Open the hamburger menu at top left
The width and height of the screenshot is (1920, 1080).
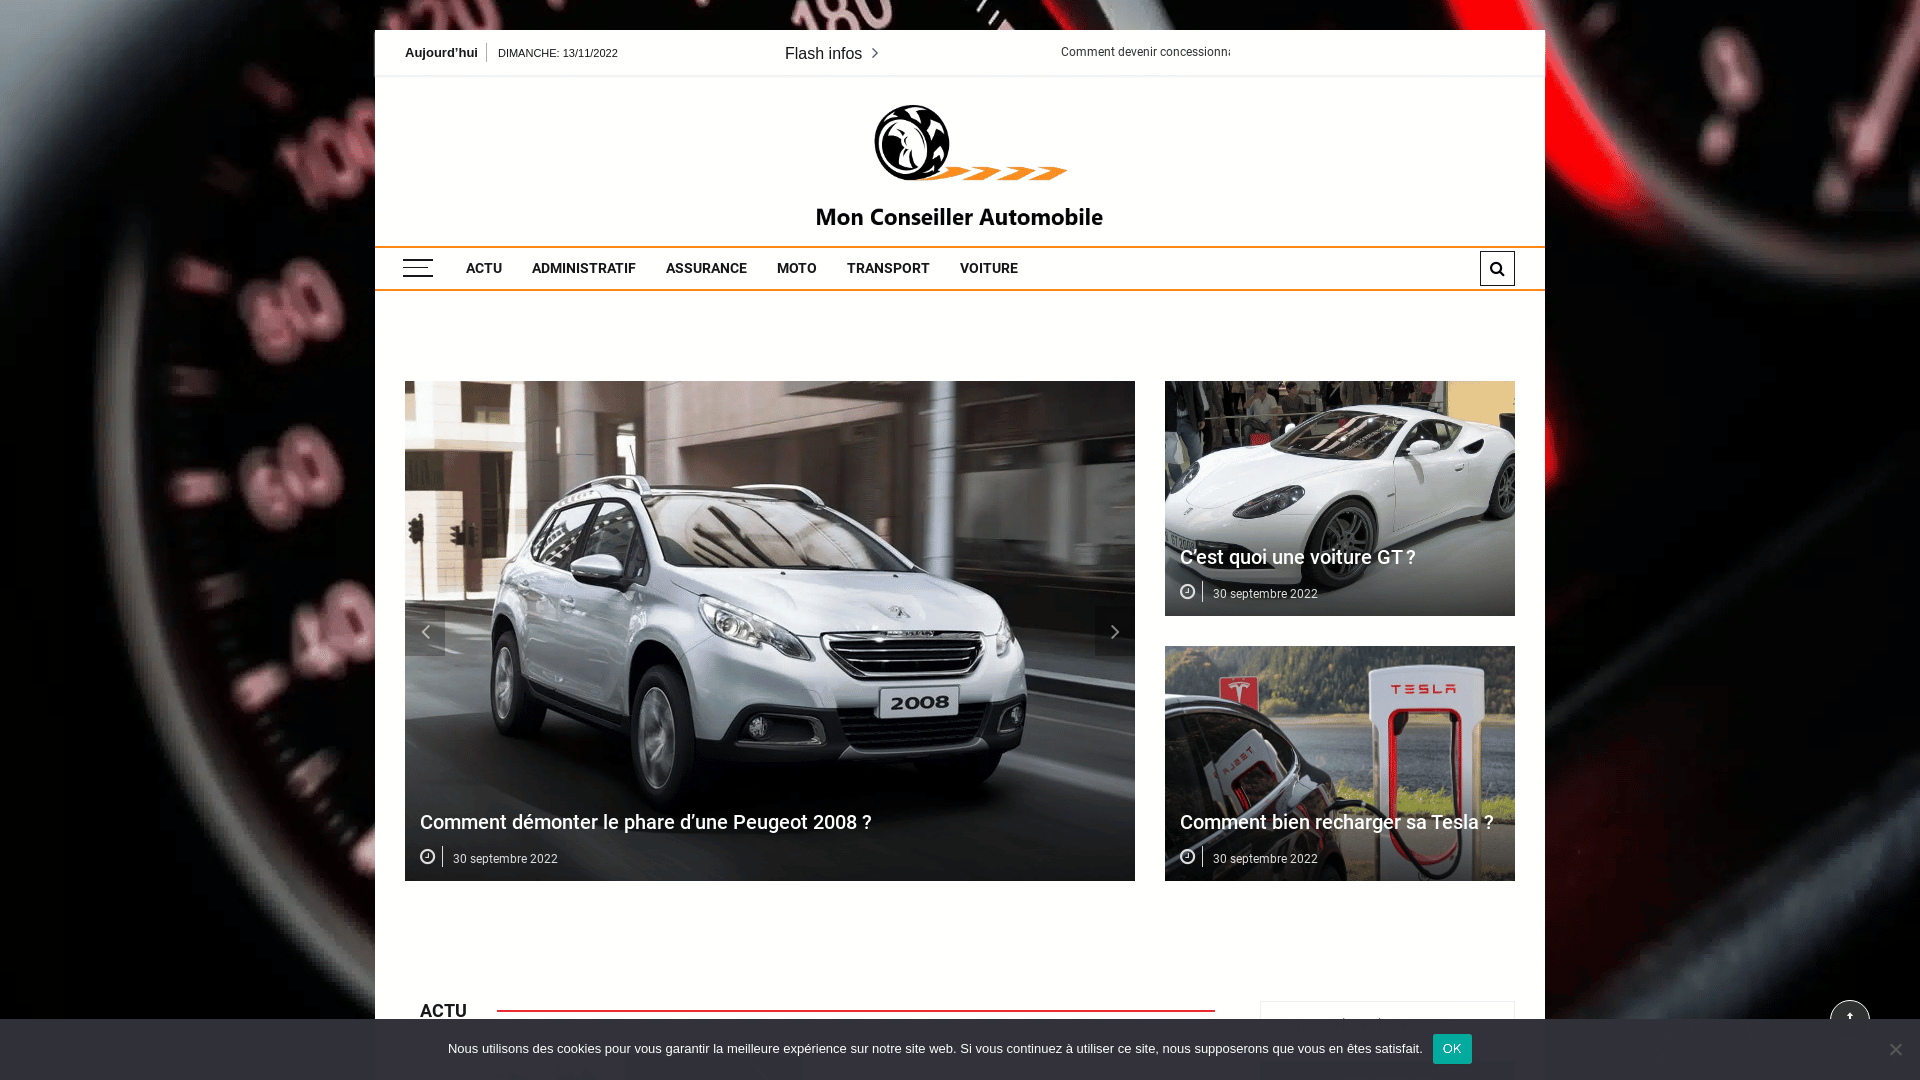coord(418,268)
